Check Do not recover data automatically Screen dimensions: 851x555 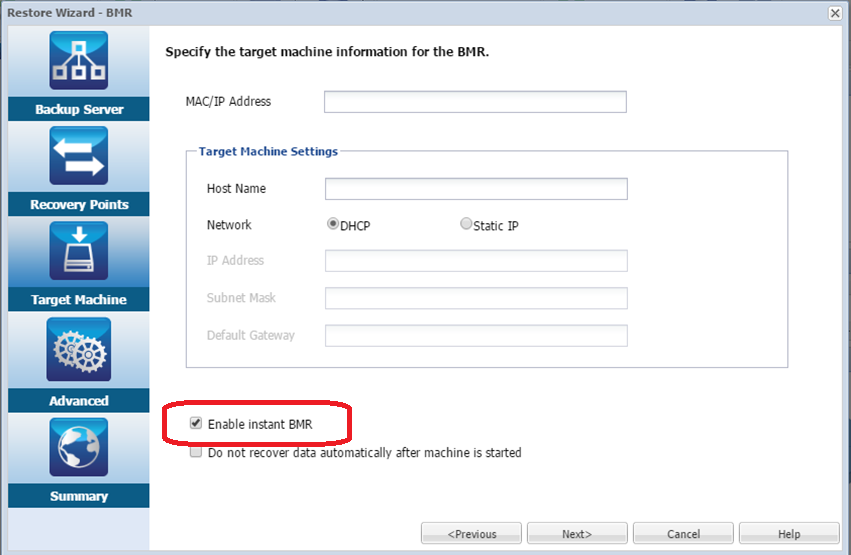pos(196,452)
